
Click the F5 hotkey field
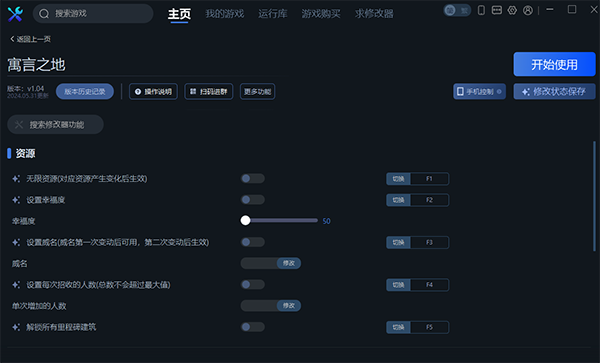(x=429, y=327)
